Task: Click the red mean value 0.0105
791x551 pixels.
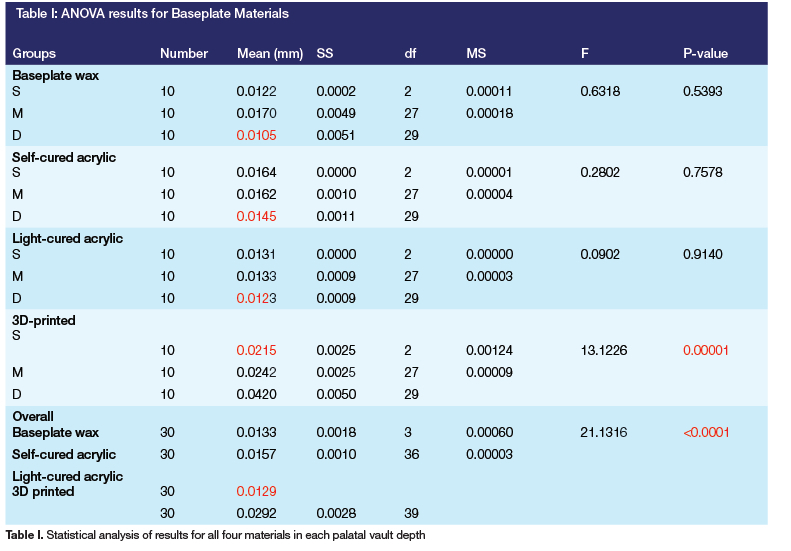Action: (x=256, y=135)
